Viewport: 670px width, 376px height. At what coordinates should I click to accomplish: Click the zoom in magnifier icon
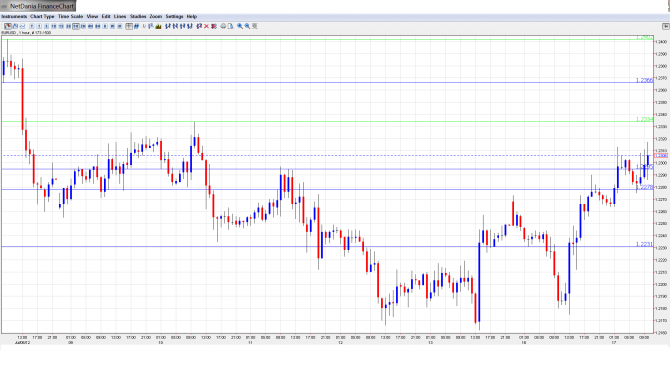[240, 26]
